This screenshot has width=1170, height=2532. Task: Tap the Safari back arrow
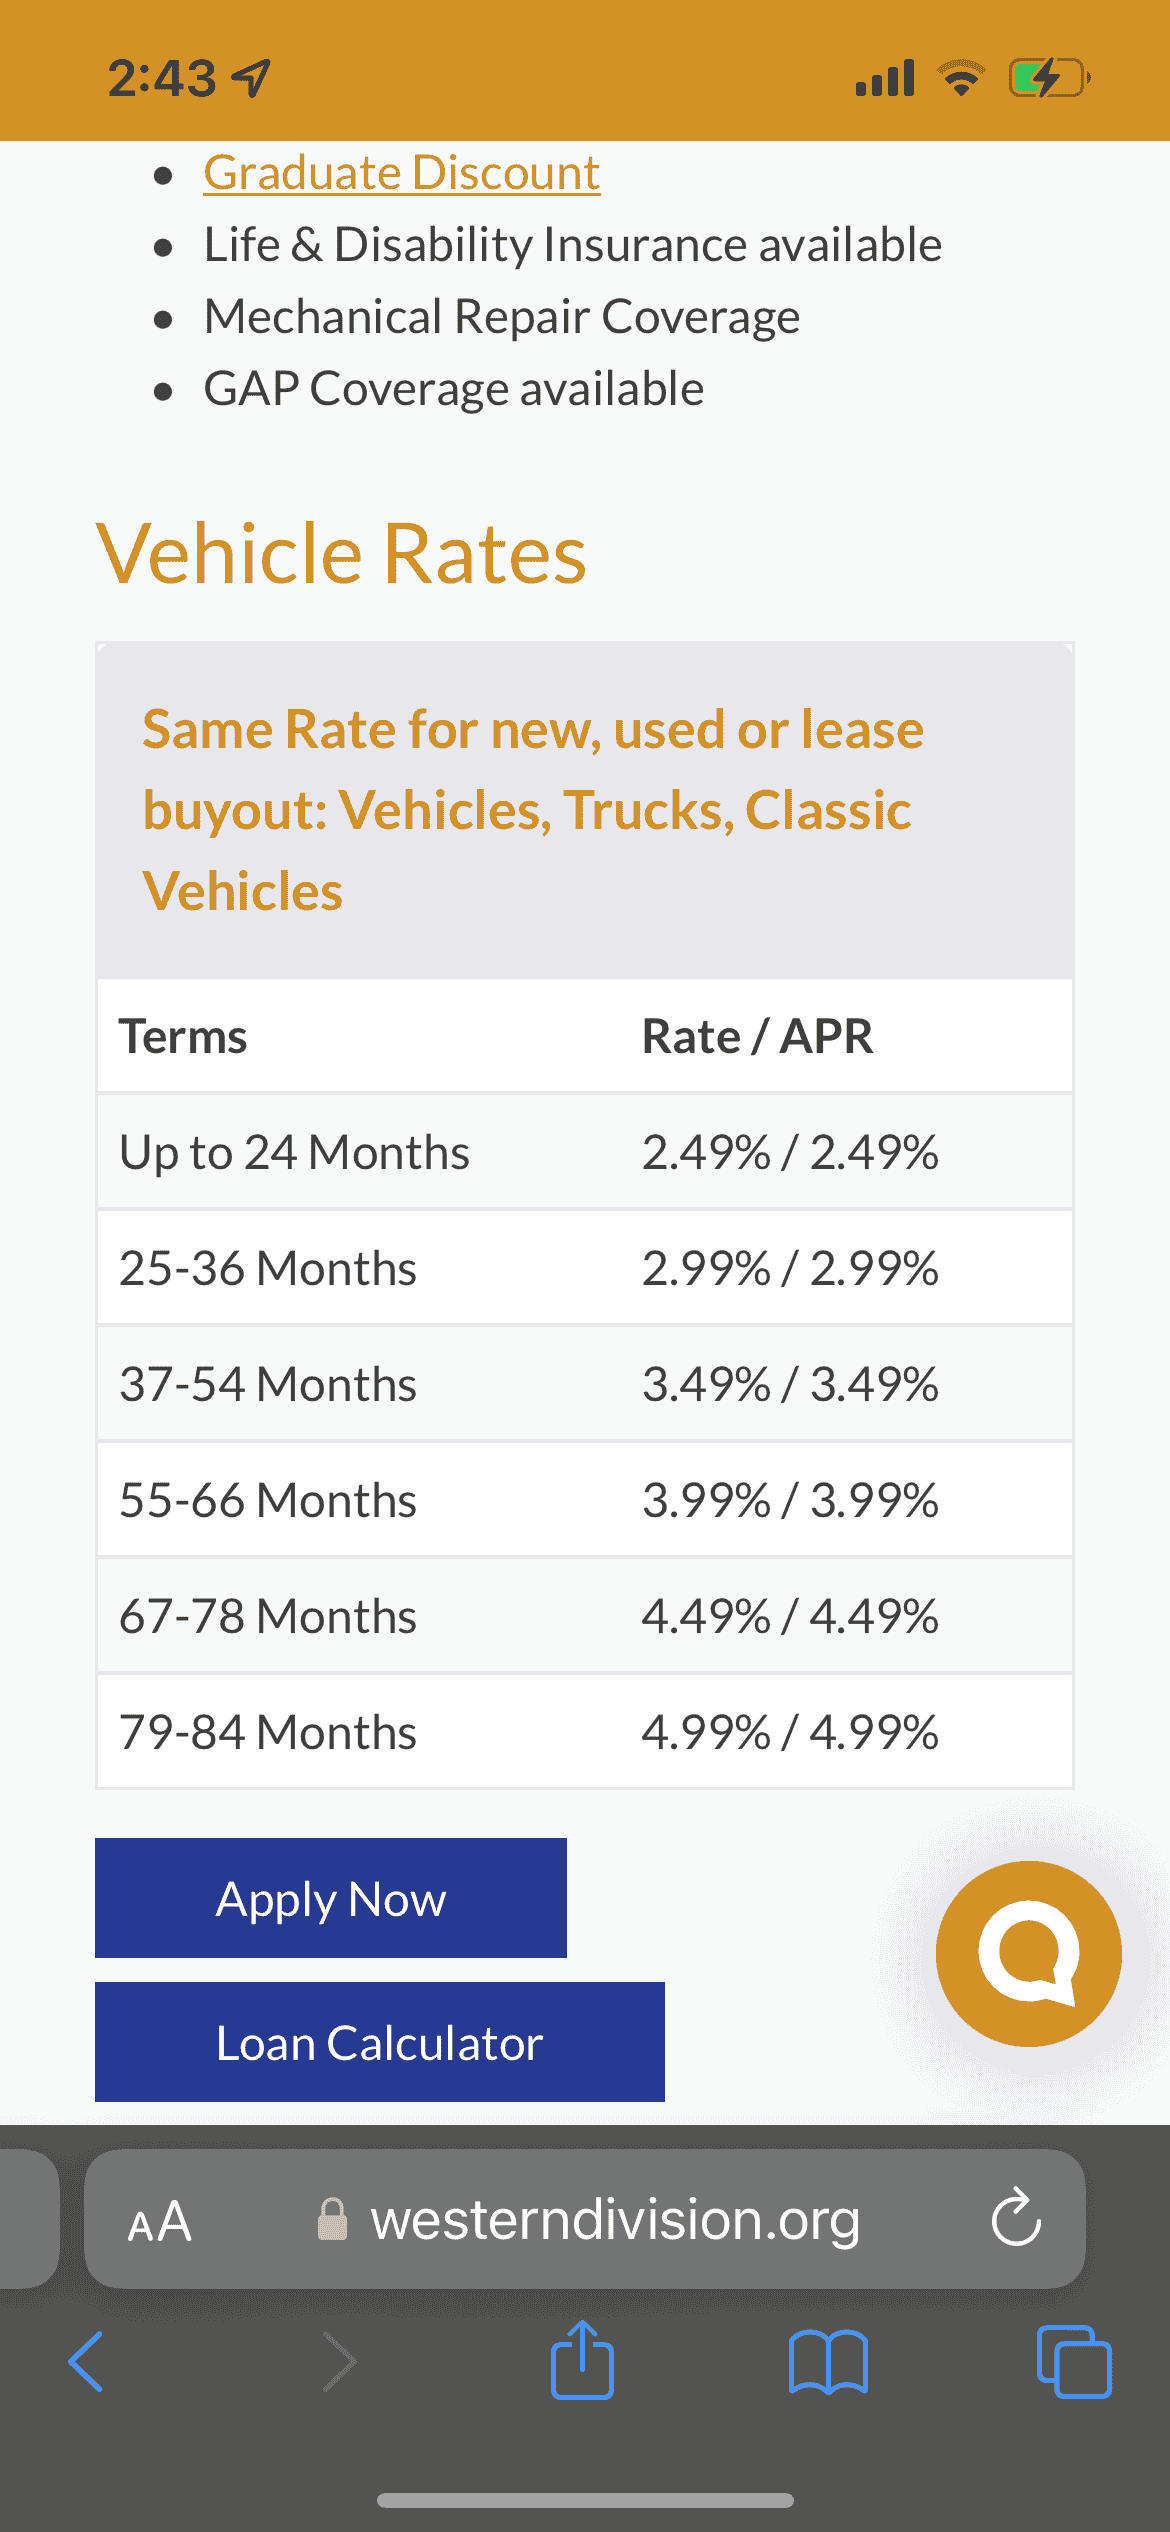(86, 2362)
